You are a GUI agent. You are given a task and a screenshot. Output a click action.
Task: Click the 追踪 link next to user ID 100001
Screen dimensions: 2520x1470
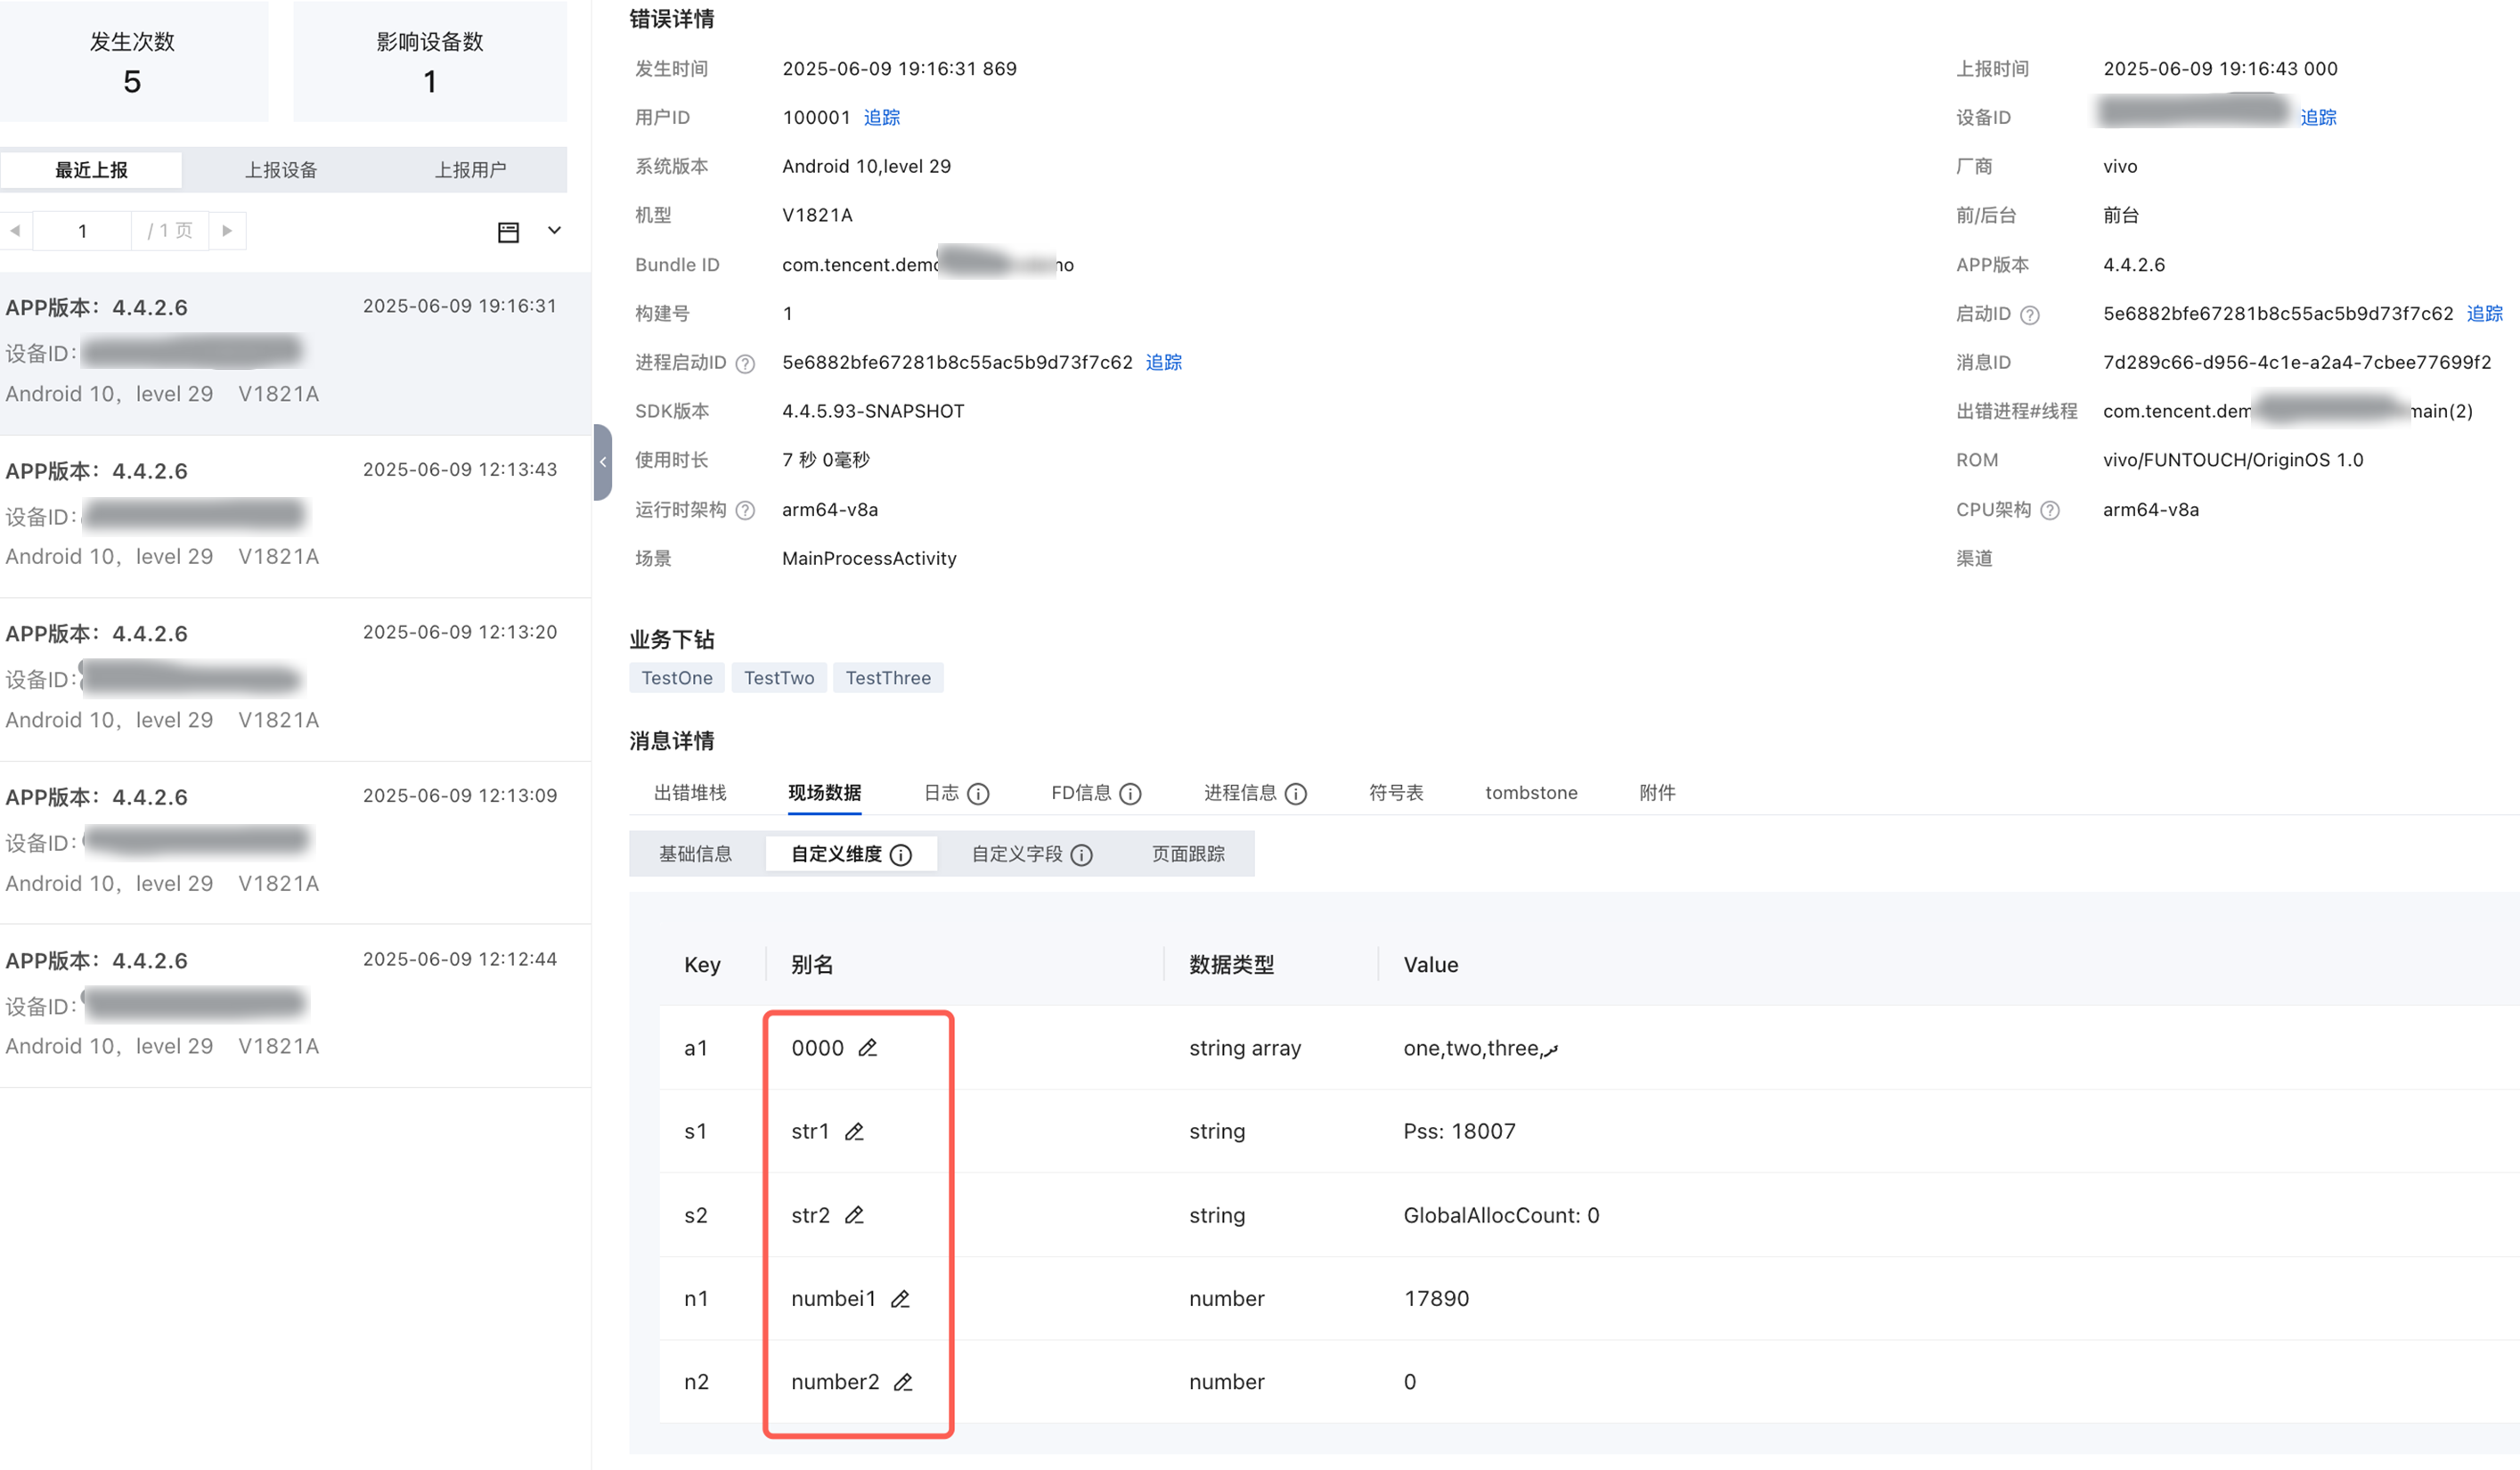(x=881, y=118)
